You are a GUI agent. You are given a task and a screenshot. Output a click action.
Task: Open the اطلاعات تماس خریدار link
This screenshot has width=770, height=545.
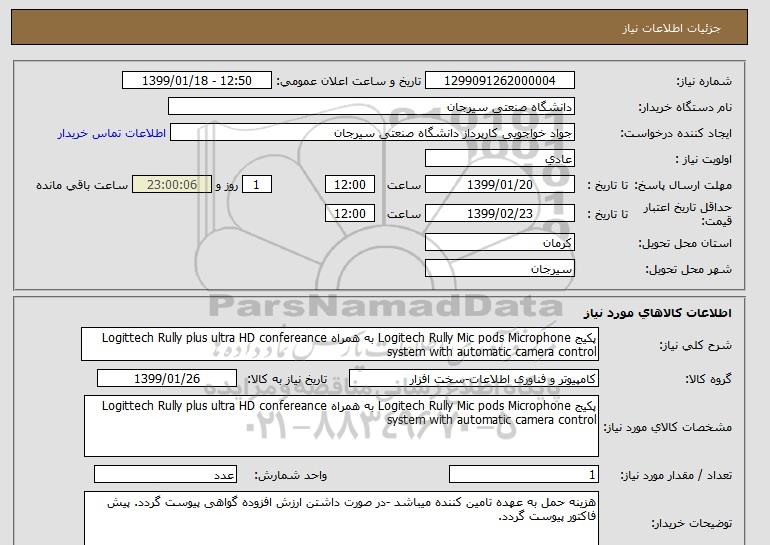(111, 133)
